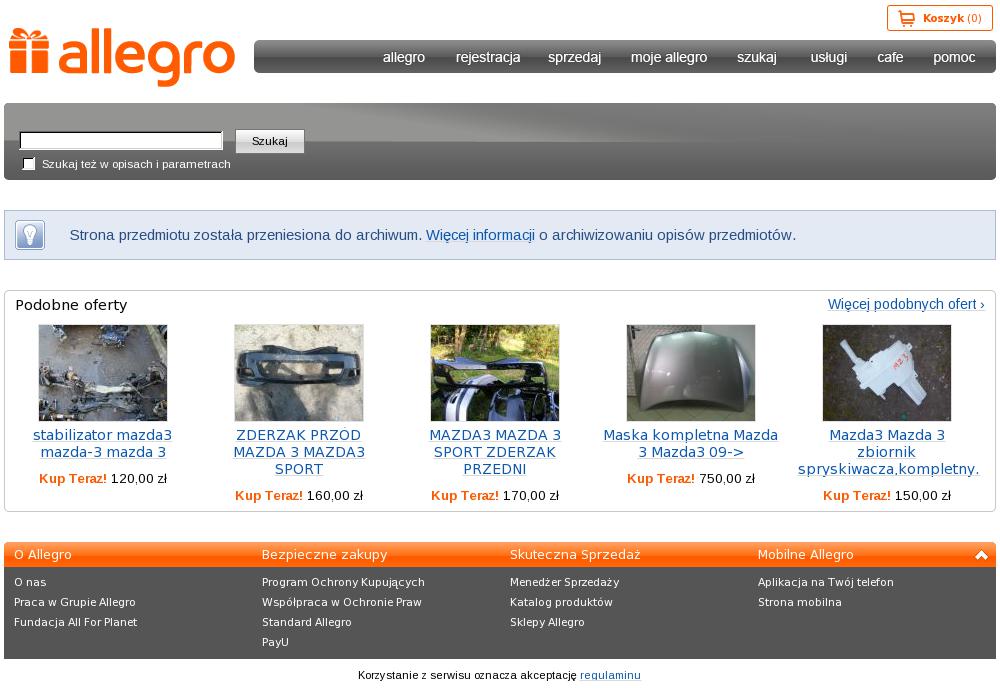Open the cafe menu item
1000x695 pixels.
[890, 57]
